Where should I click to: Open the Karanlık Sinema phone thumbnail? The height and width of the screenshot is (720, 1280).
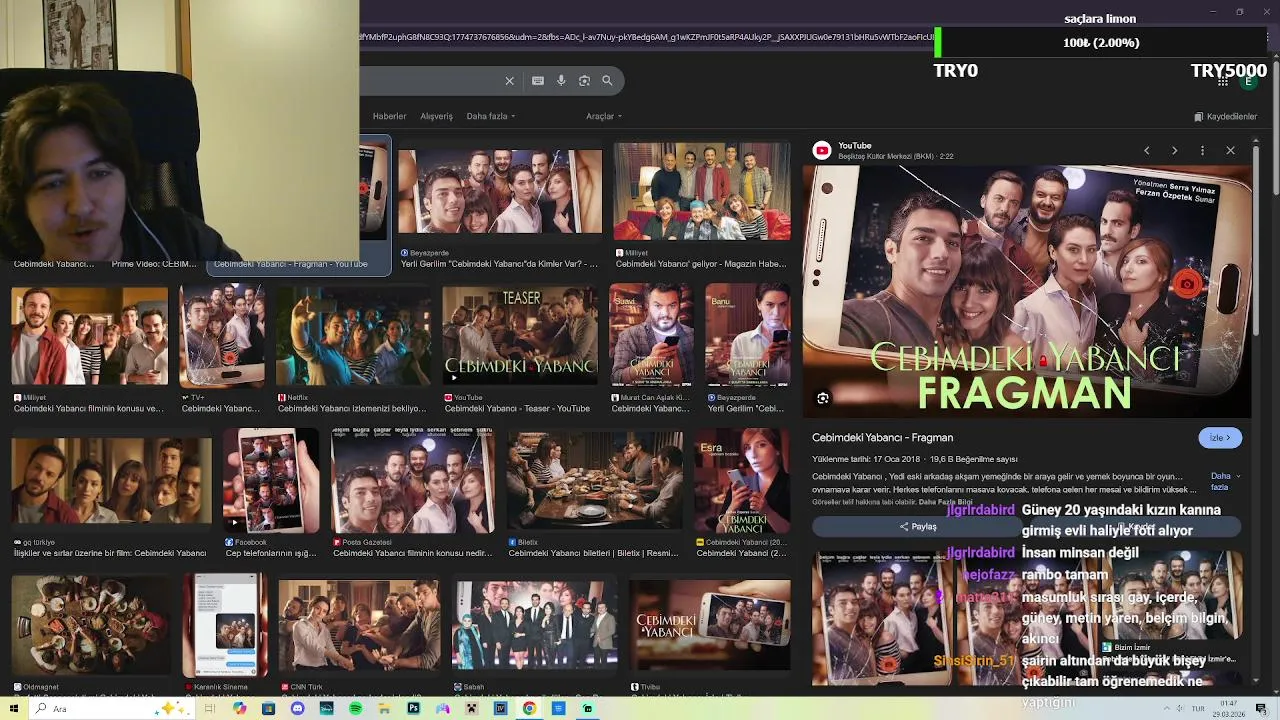tap(225, 626)
